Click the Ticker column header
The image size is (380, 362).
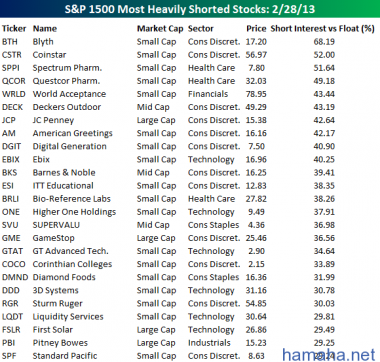14,29
